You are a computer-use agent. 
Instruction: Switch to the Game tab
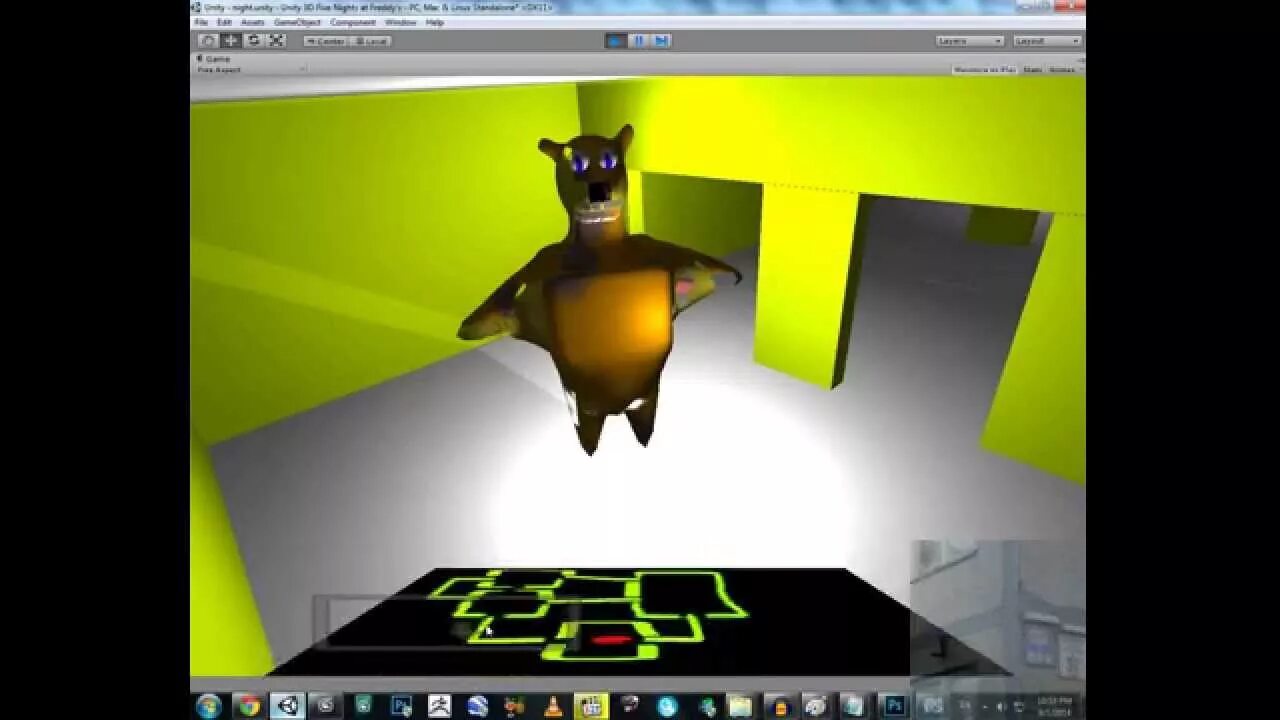click(214, 59)
